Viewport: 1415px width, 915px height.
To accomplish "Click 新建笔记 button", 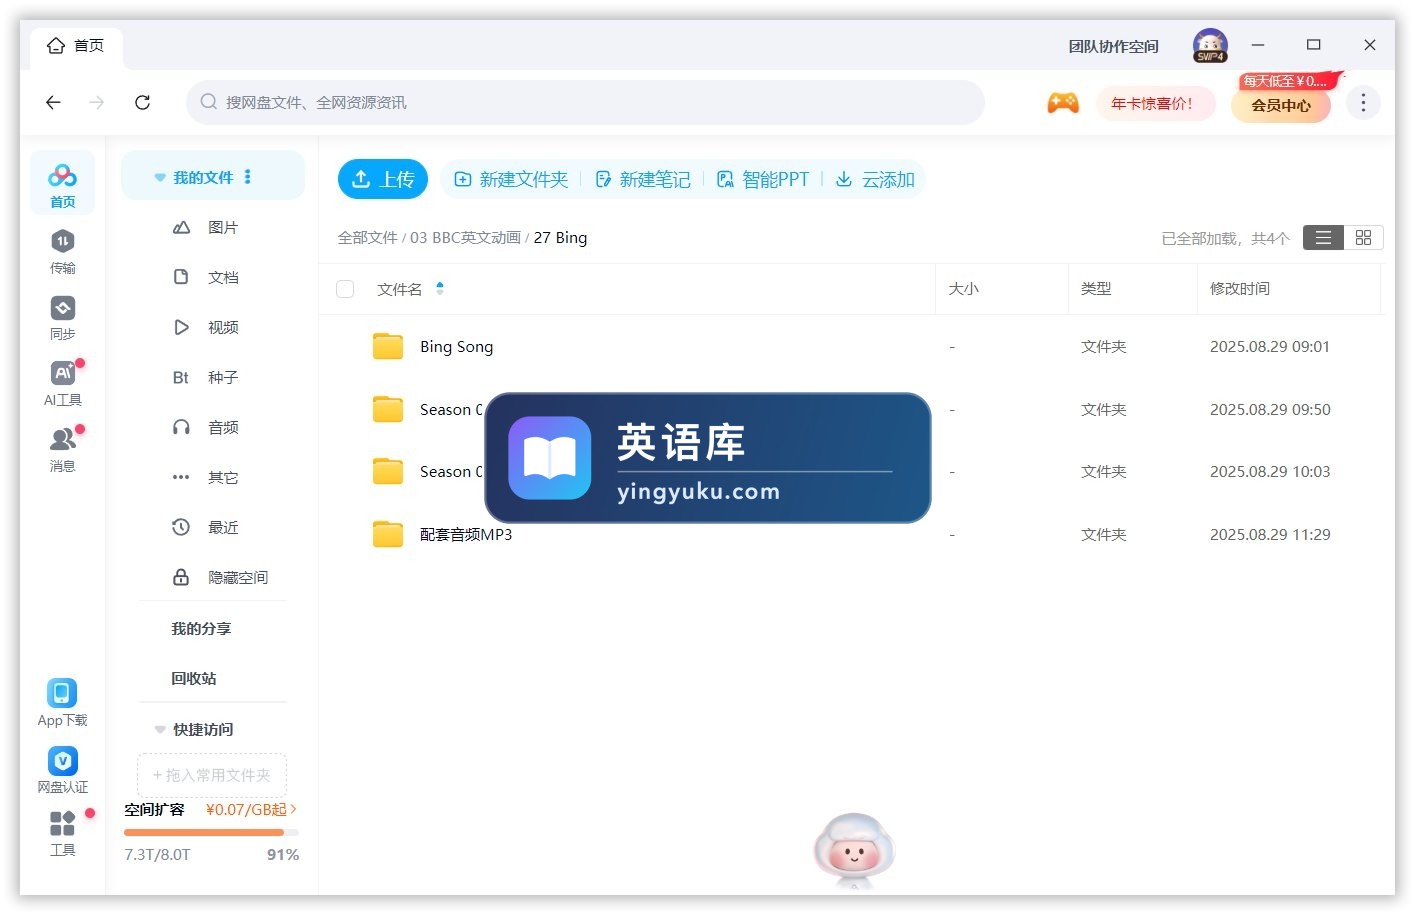I will tap(643, 179).
